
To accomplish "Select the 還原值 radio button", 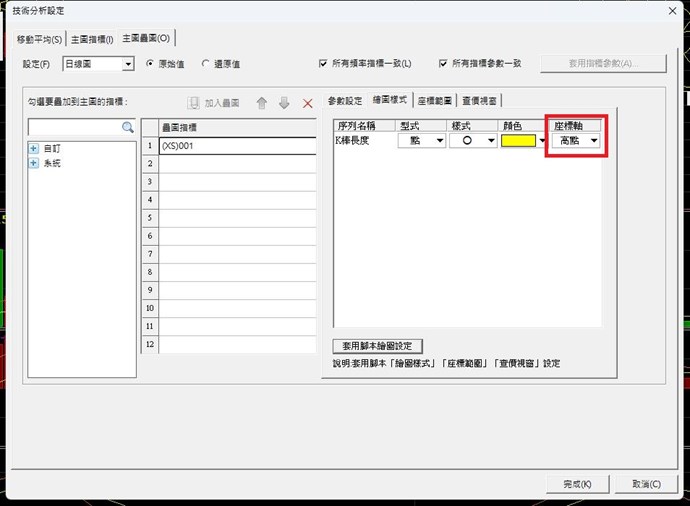I will 206,64.
